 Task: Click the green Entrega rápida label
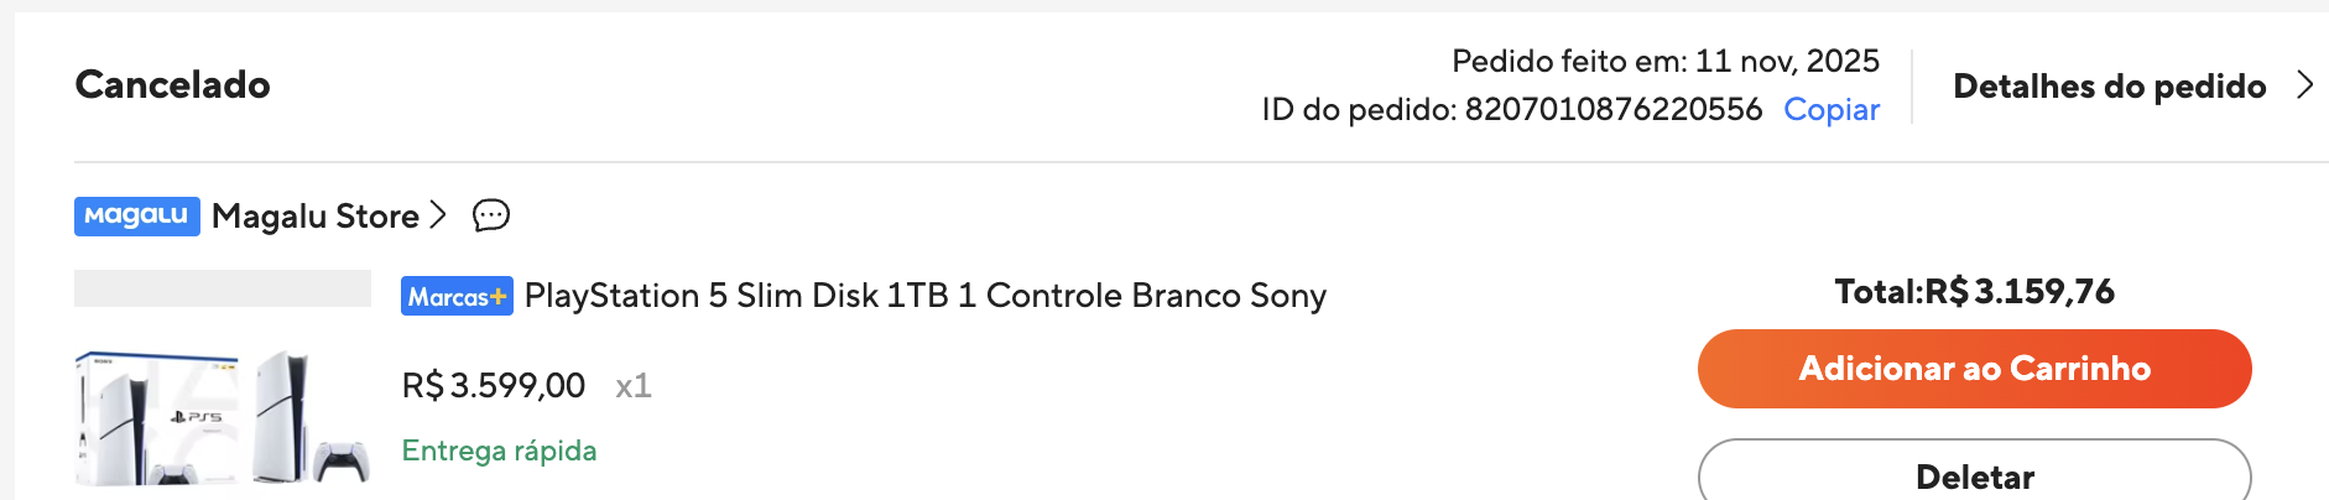499,450
